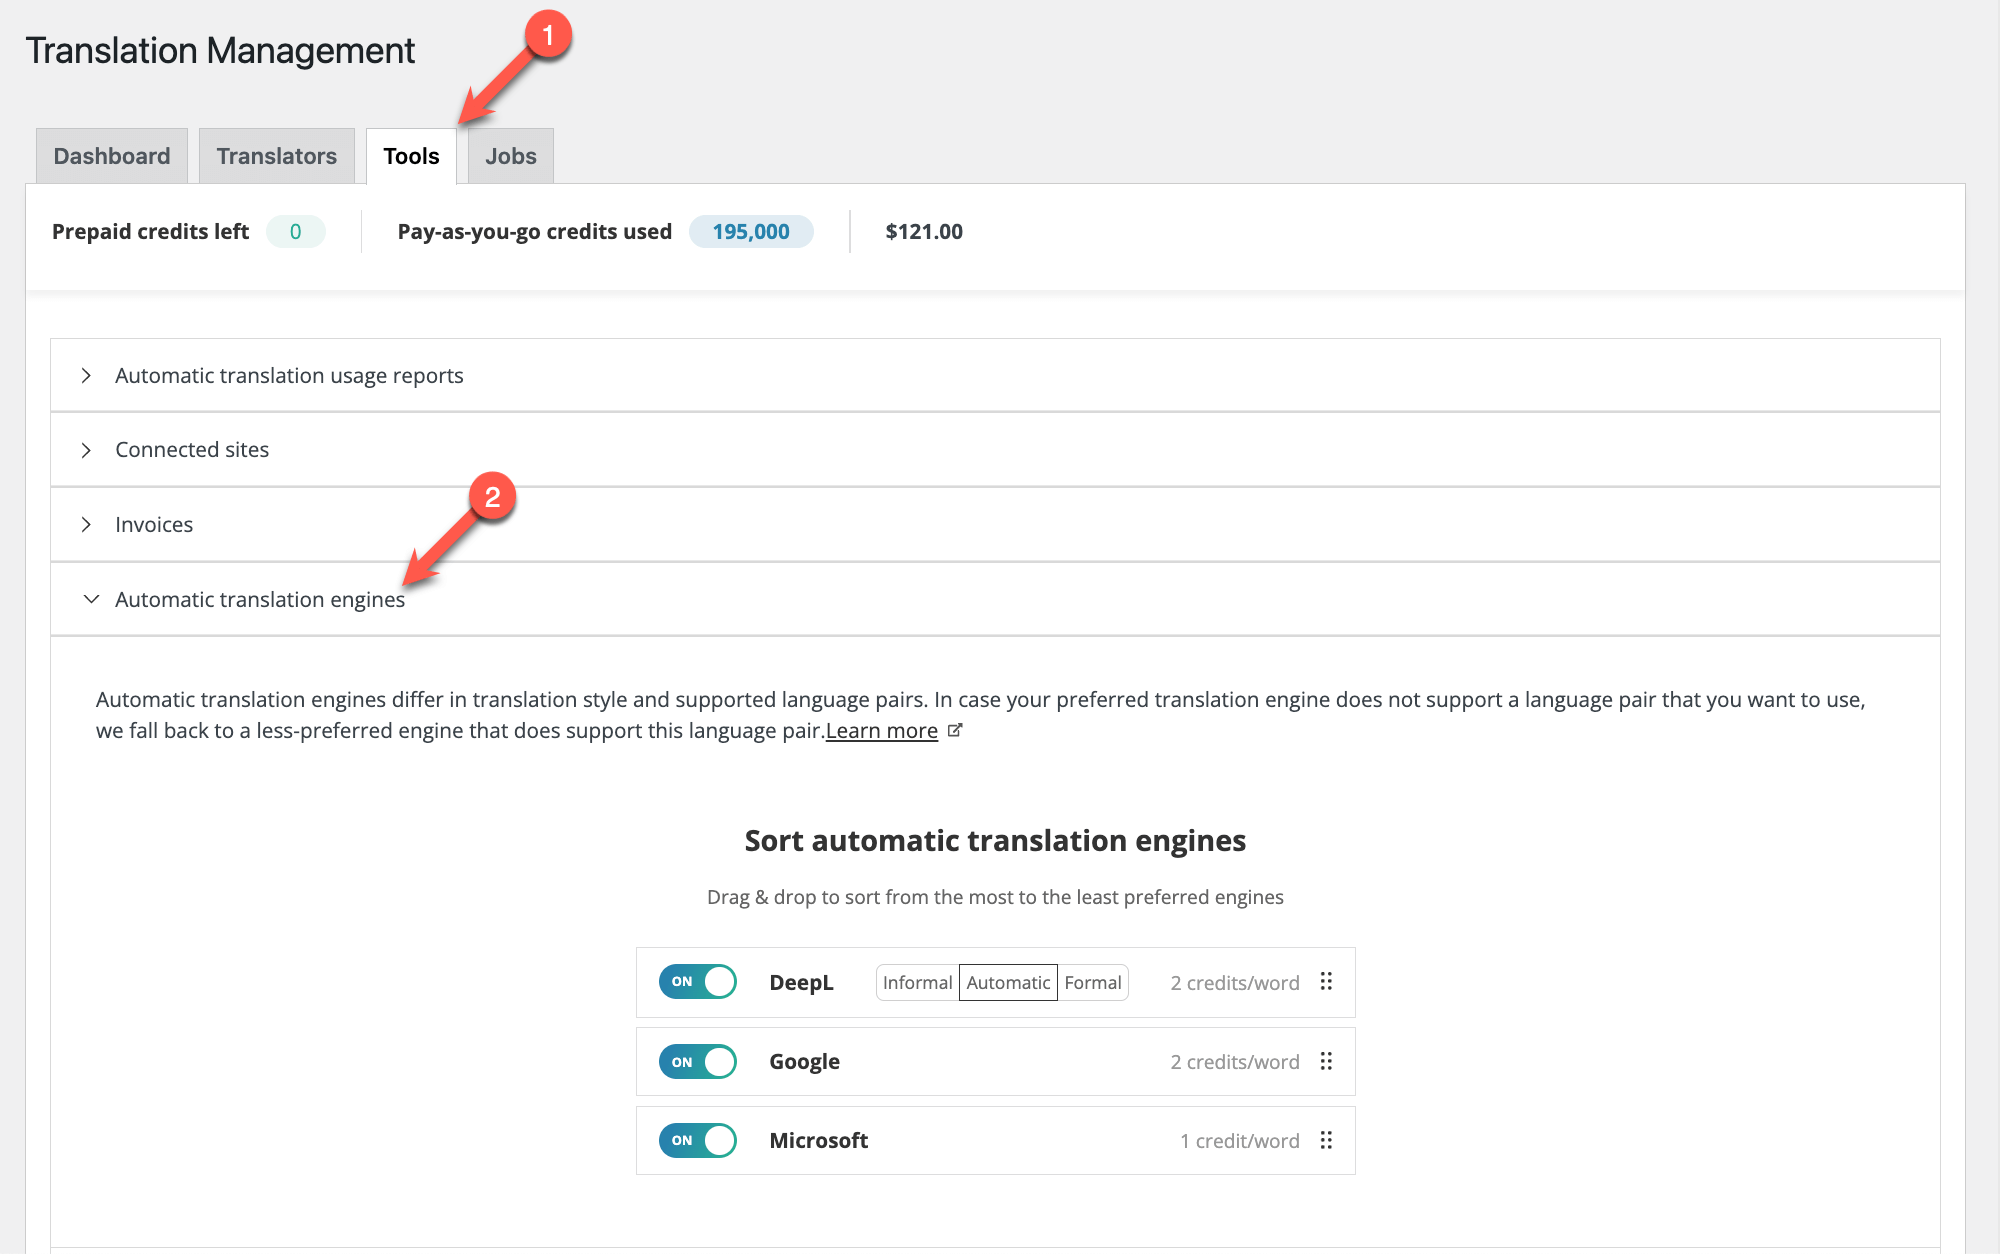Image resolution: width=2000 pixels, height=1254 pixels.
Task: Click the external link icon after Learn more
Action: click(x=955, y=730)
